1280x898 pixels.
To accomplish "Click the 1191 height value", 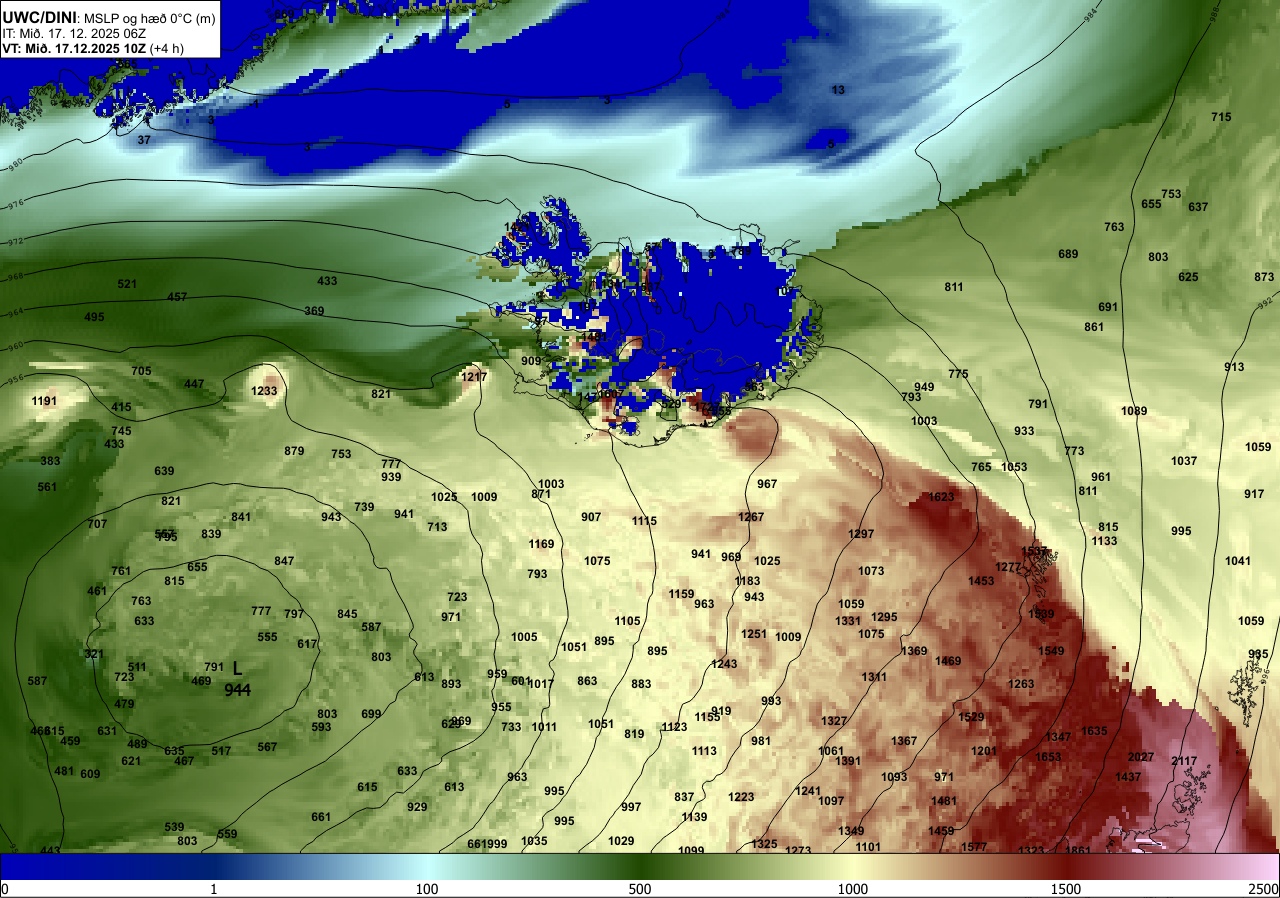I will (x=44, y=401).
